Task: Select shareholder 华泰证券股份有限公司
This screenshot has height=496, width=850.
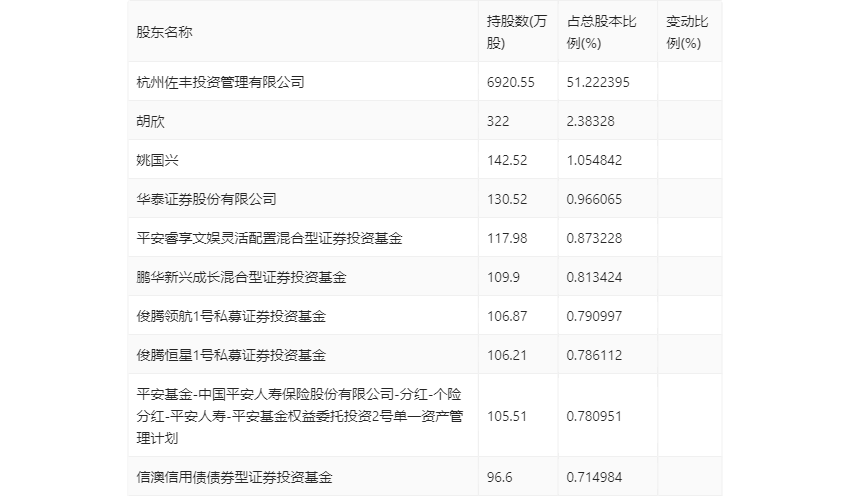Action: [x=206, y=199]
